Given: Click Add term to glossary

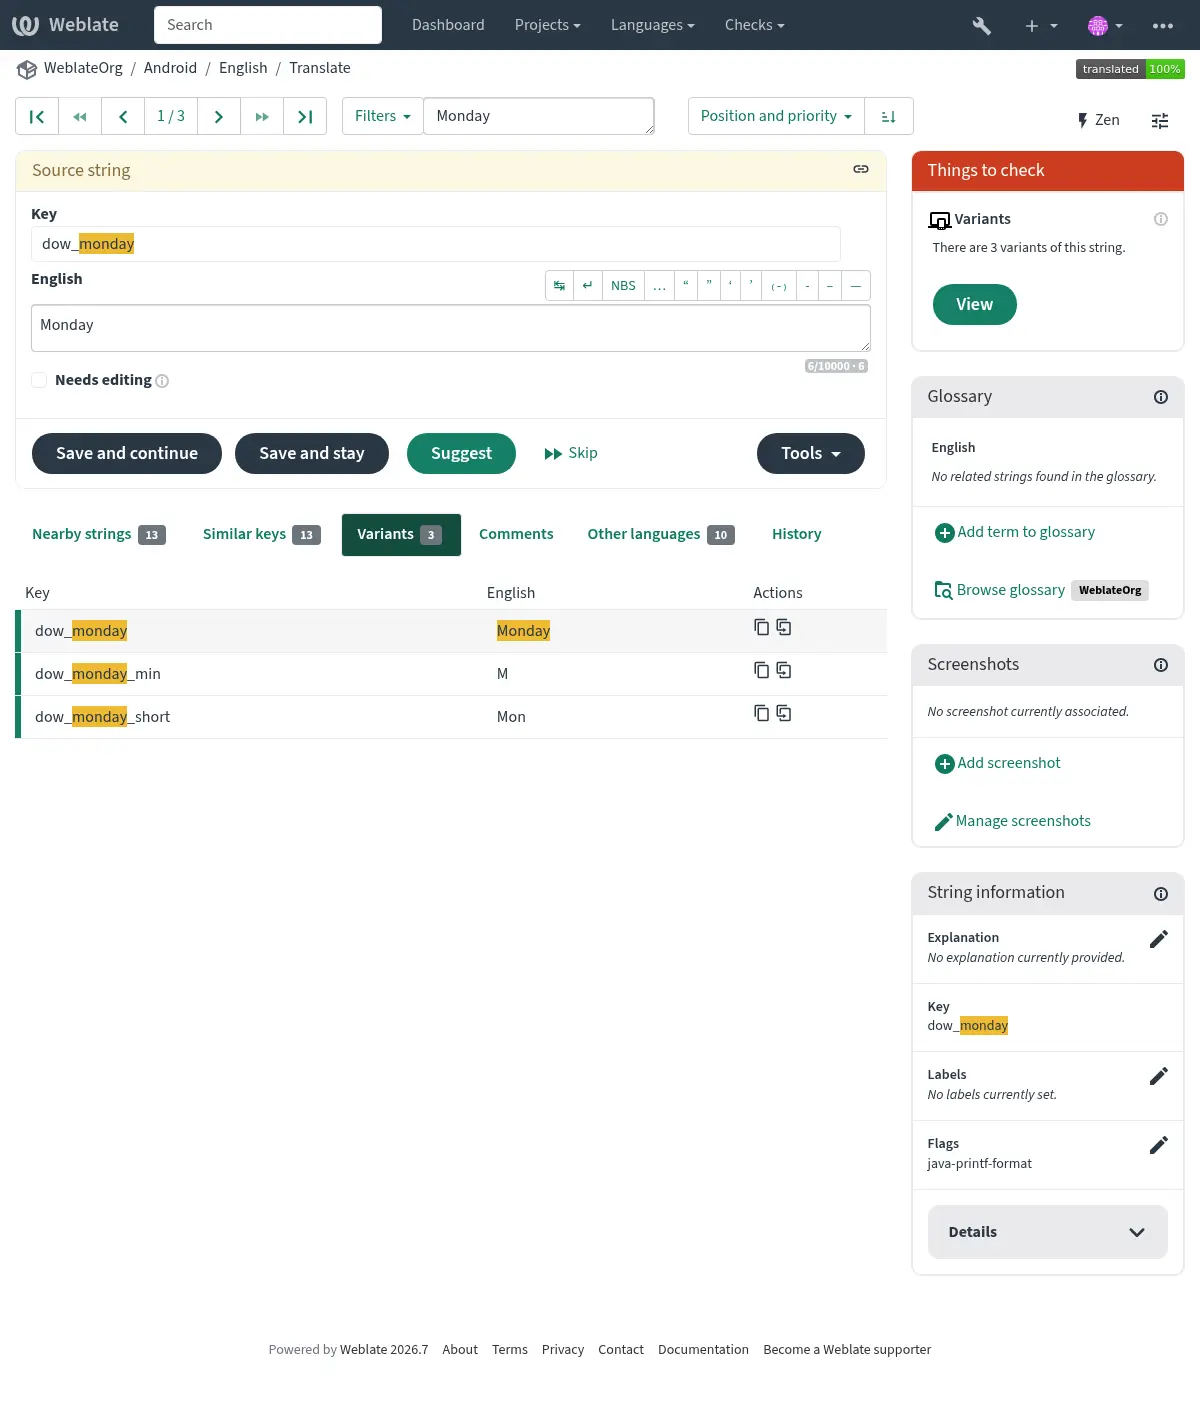Looking at the screenshot, I should pos(1015,532).
